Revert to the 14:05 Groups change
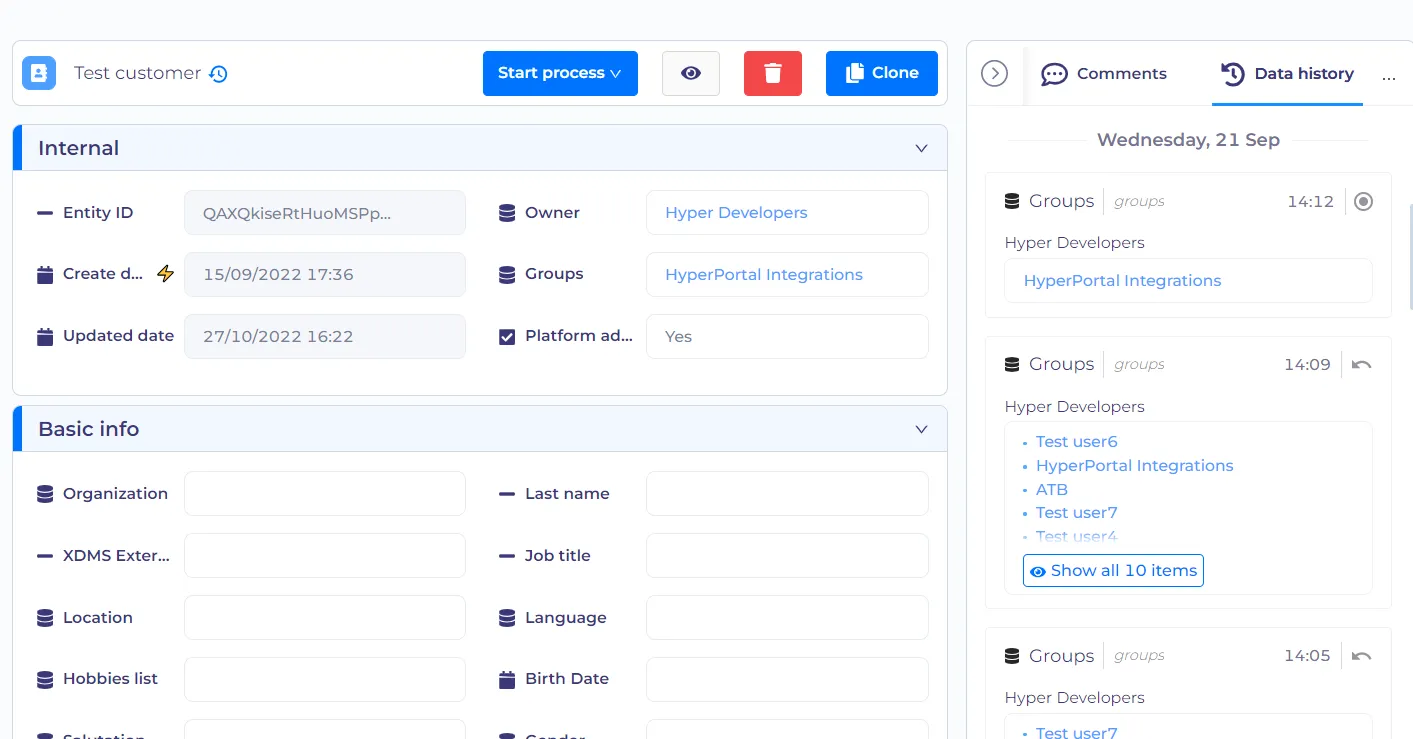Screen dimensions: 1413x739 click(x=1361, y=656)
